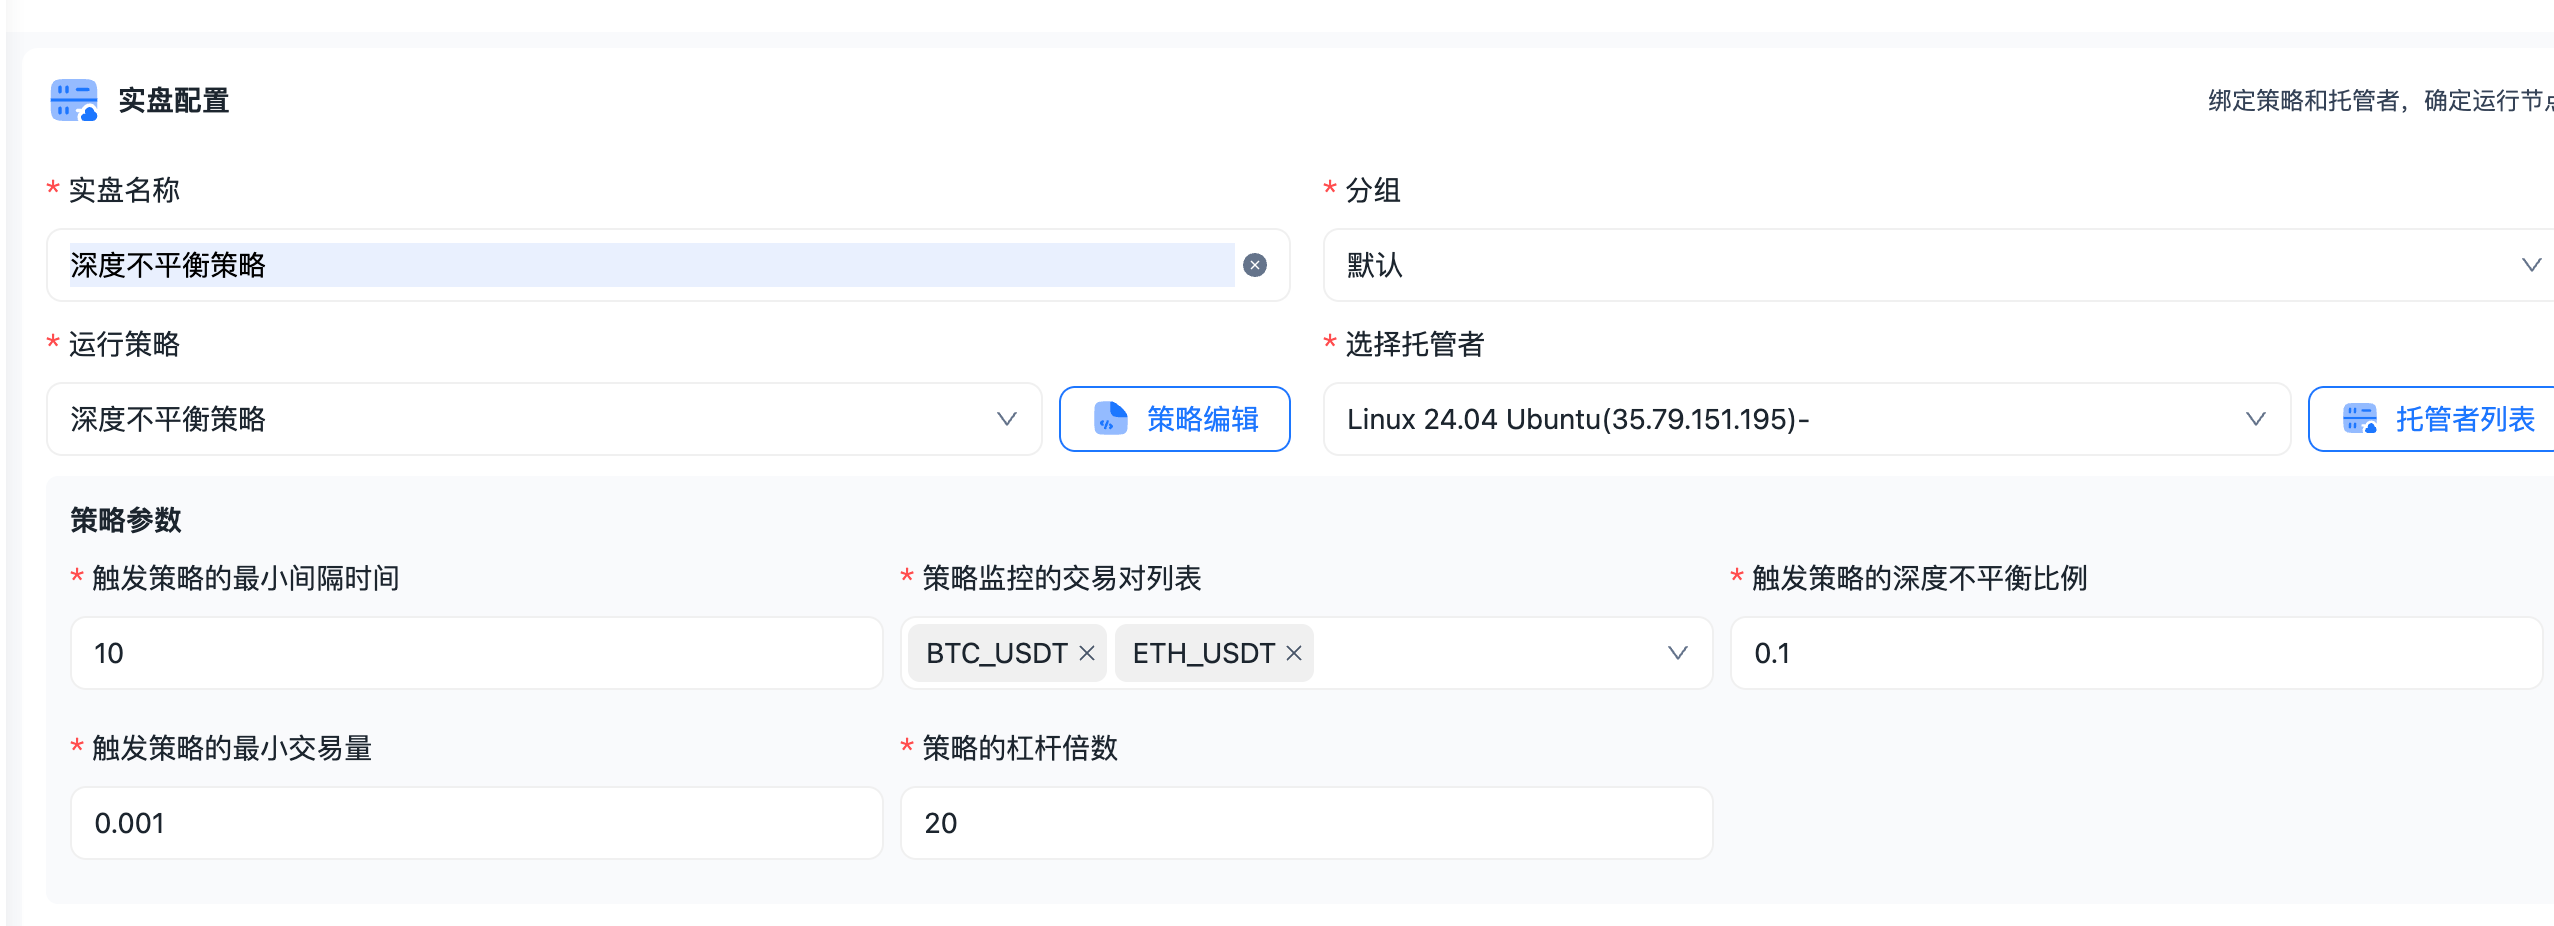
Task: Click the 实盘配置 panel icon
Action: [x=73, y=100]
